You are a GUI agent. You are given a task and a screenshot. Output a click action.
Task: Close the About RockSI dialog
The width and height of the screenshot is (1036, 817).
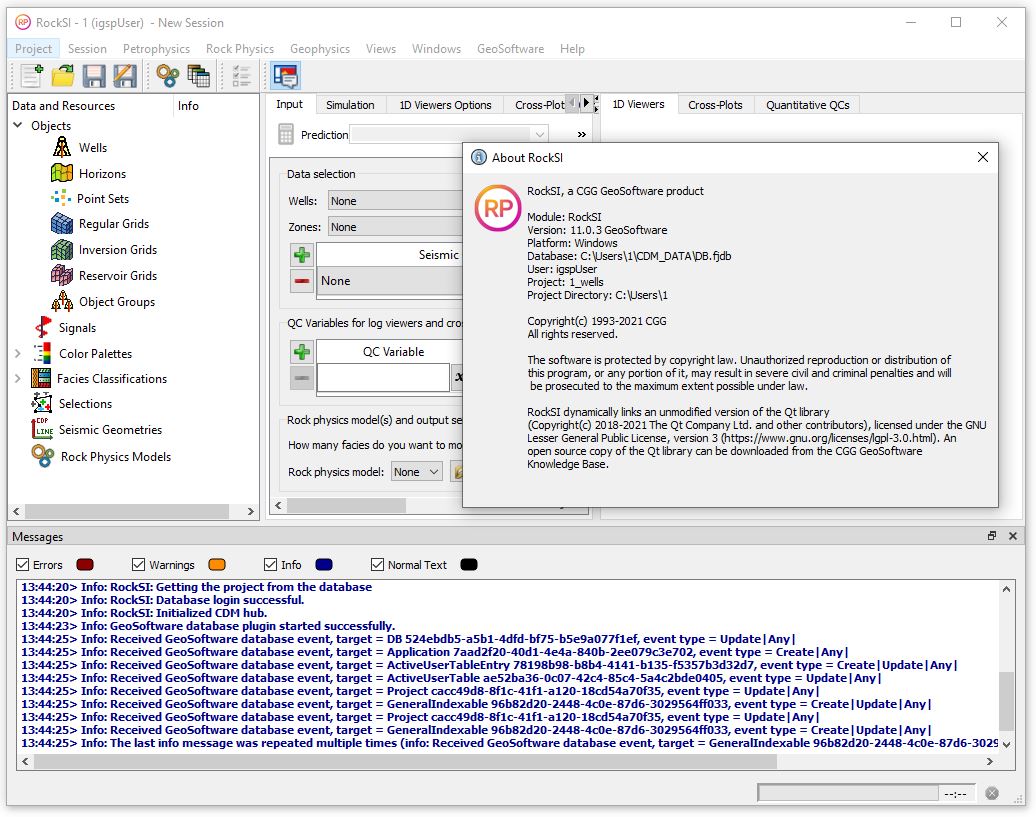tap(982, 157)
